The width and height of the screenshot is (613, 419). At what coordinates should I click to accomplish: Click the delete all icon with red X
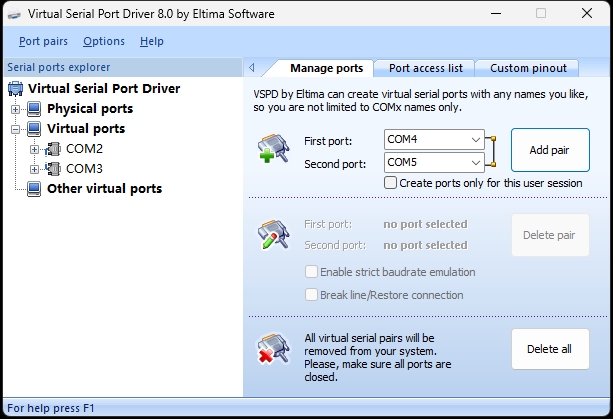273,349
